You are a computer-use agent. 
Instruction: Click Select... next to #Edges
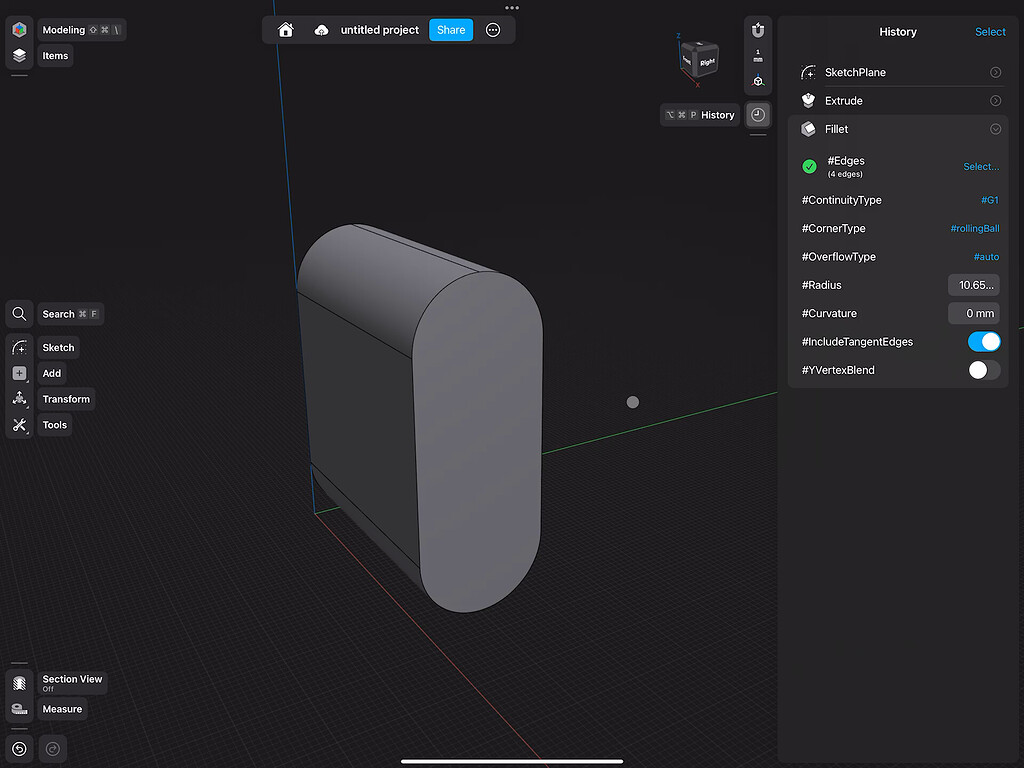click(980, 166)
